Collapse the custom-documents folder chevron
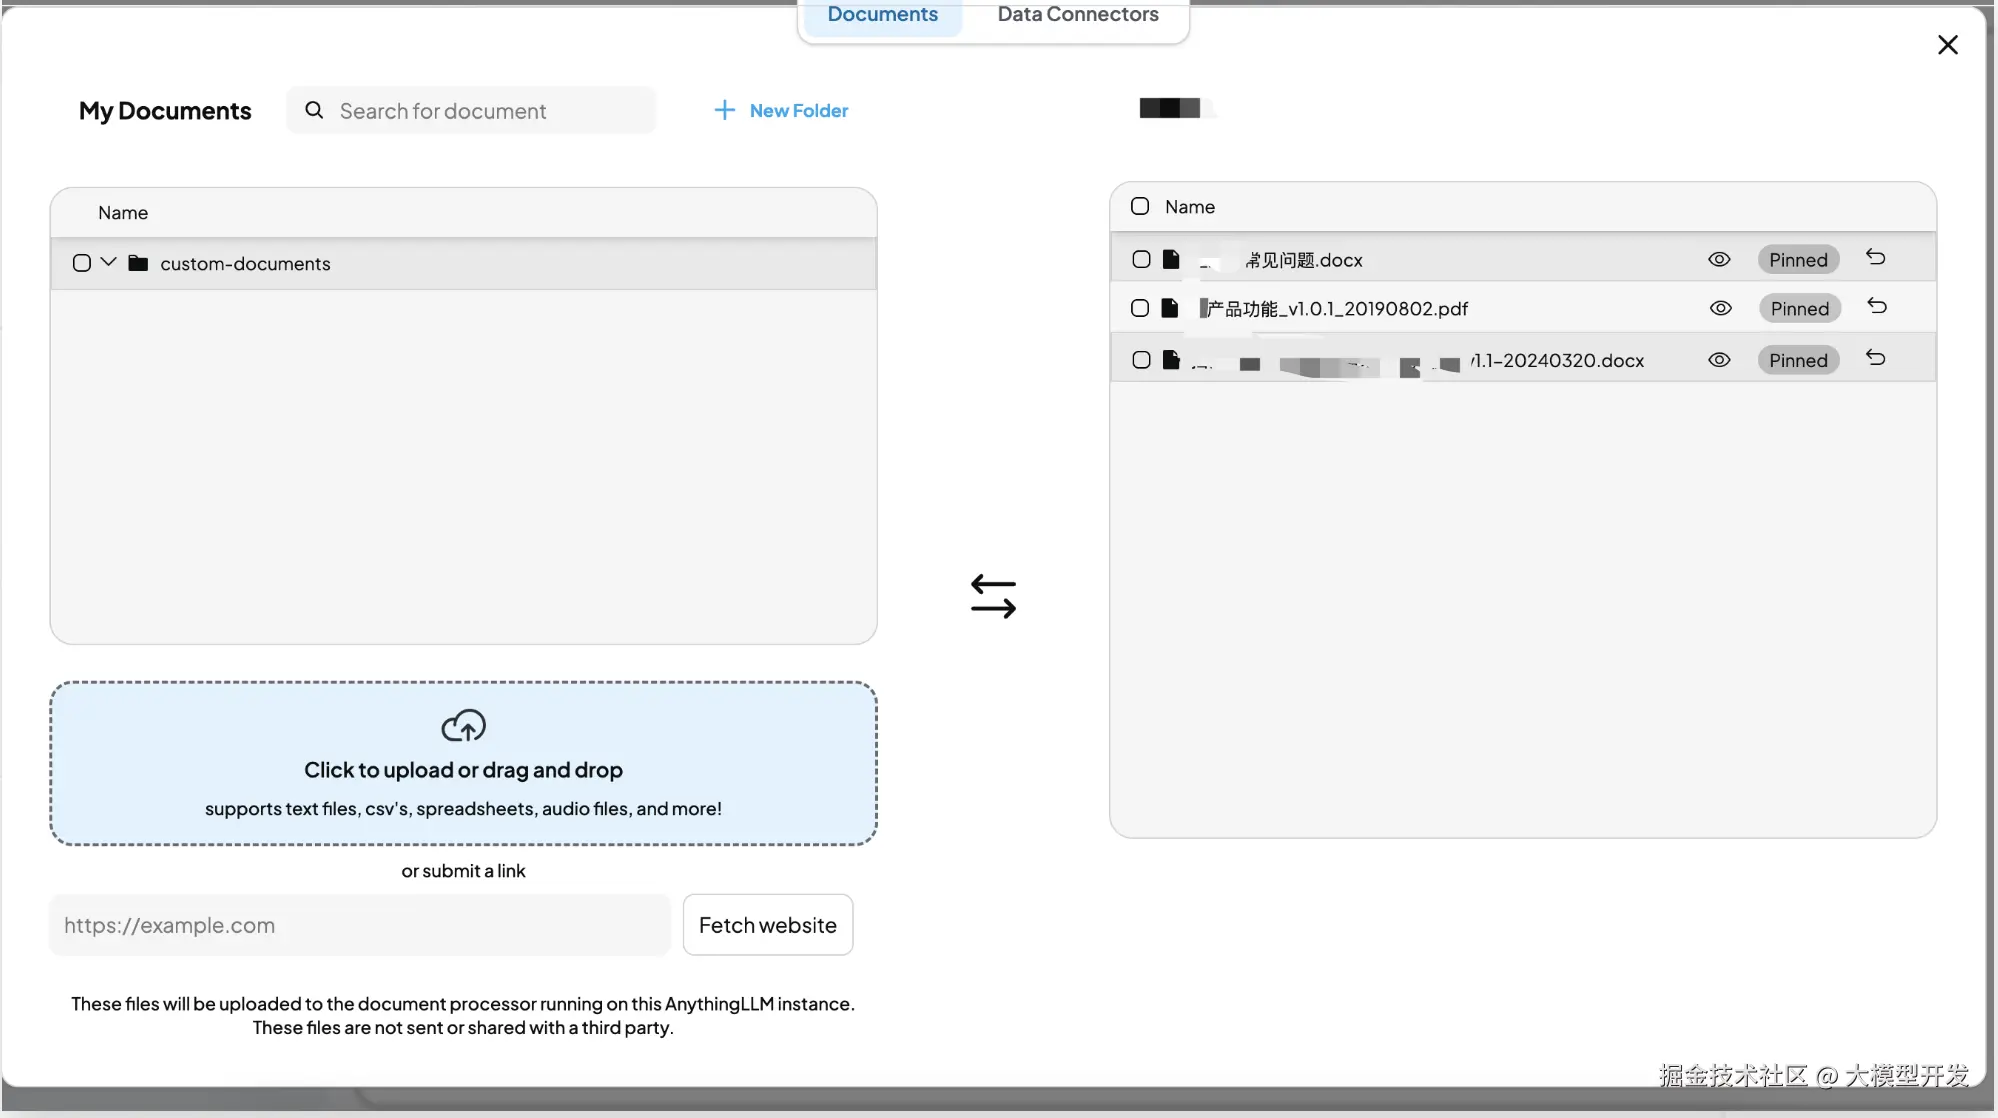1998x1118 pixels. pyautogui.click(x=108, y=262)
